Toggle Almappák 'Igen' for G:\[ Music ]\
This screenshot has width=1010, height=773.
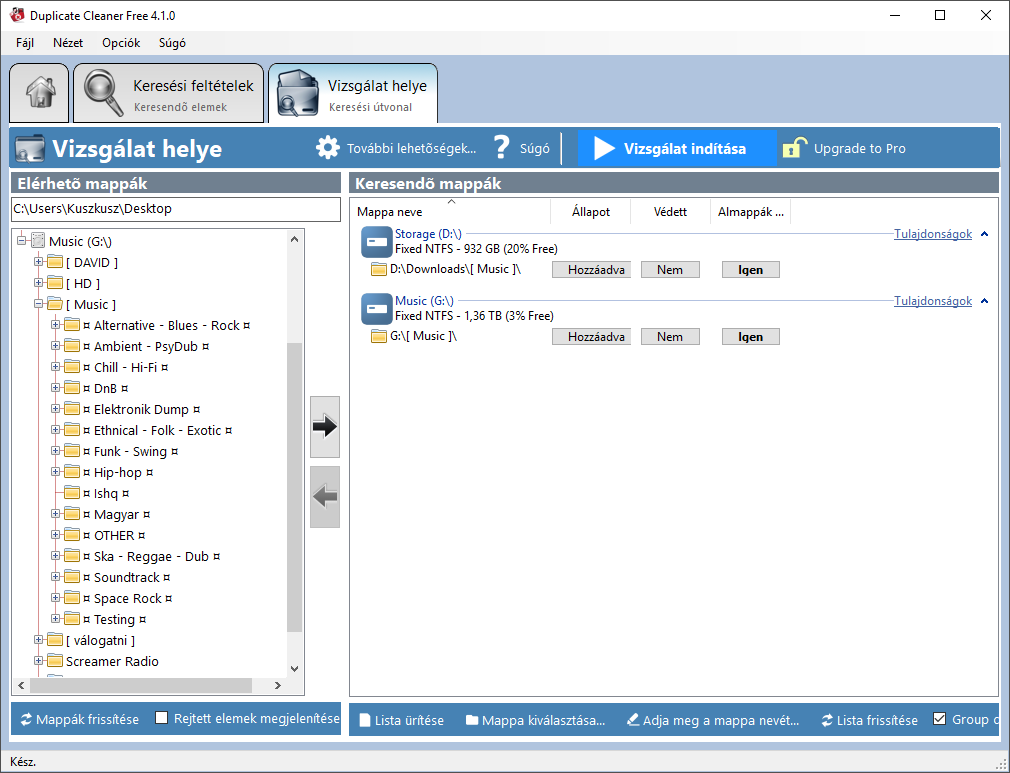pyautogui.click(x=750, y=337)
